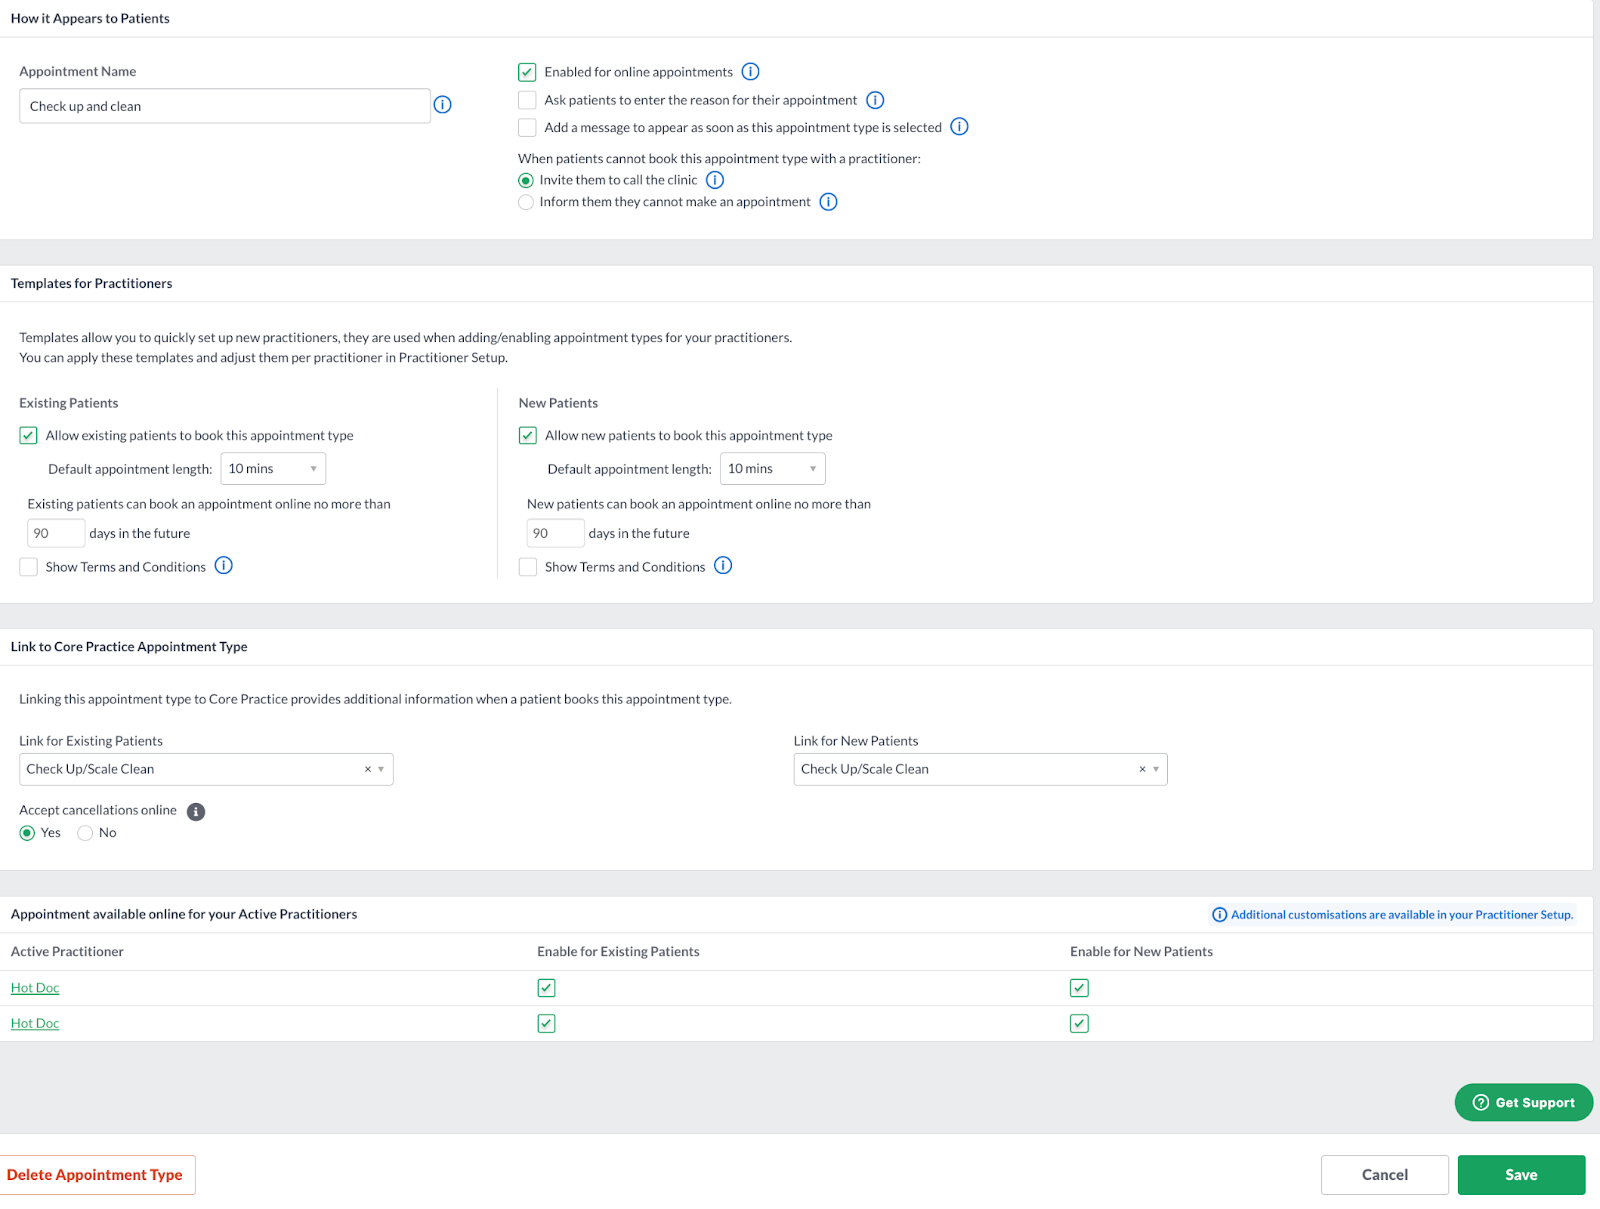Click Enable for Existing Patients column header

click(618, 952)
